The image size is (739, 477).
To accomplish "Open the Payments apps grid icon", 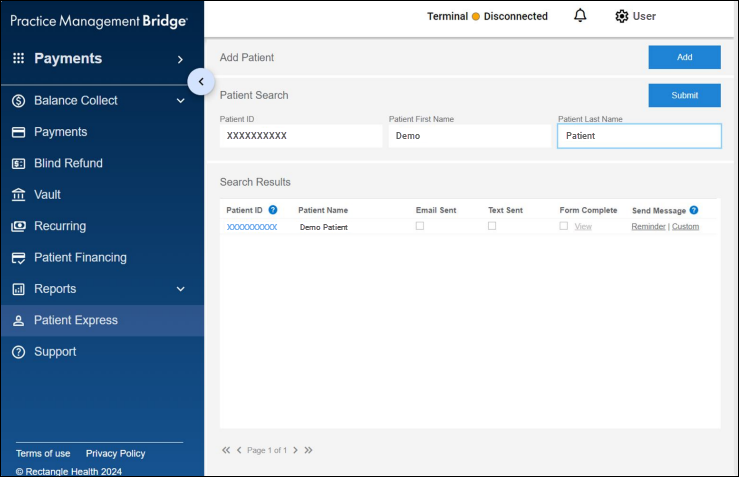I will click(x=18, y=58).
